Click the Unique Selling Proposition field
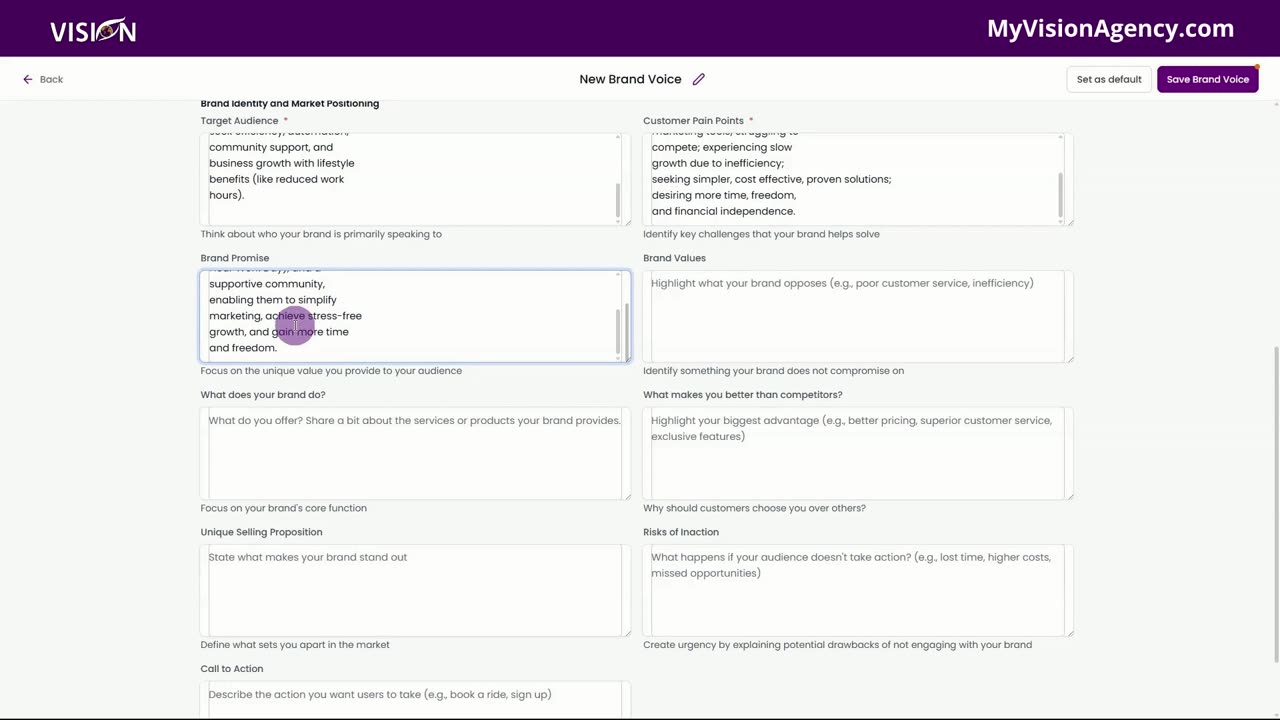 point(414,589)
